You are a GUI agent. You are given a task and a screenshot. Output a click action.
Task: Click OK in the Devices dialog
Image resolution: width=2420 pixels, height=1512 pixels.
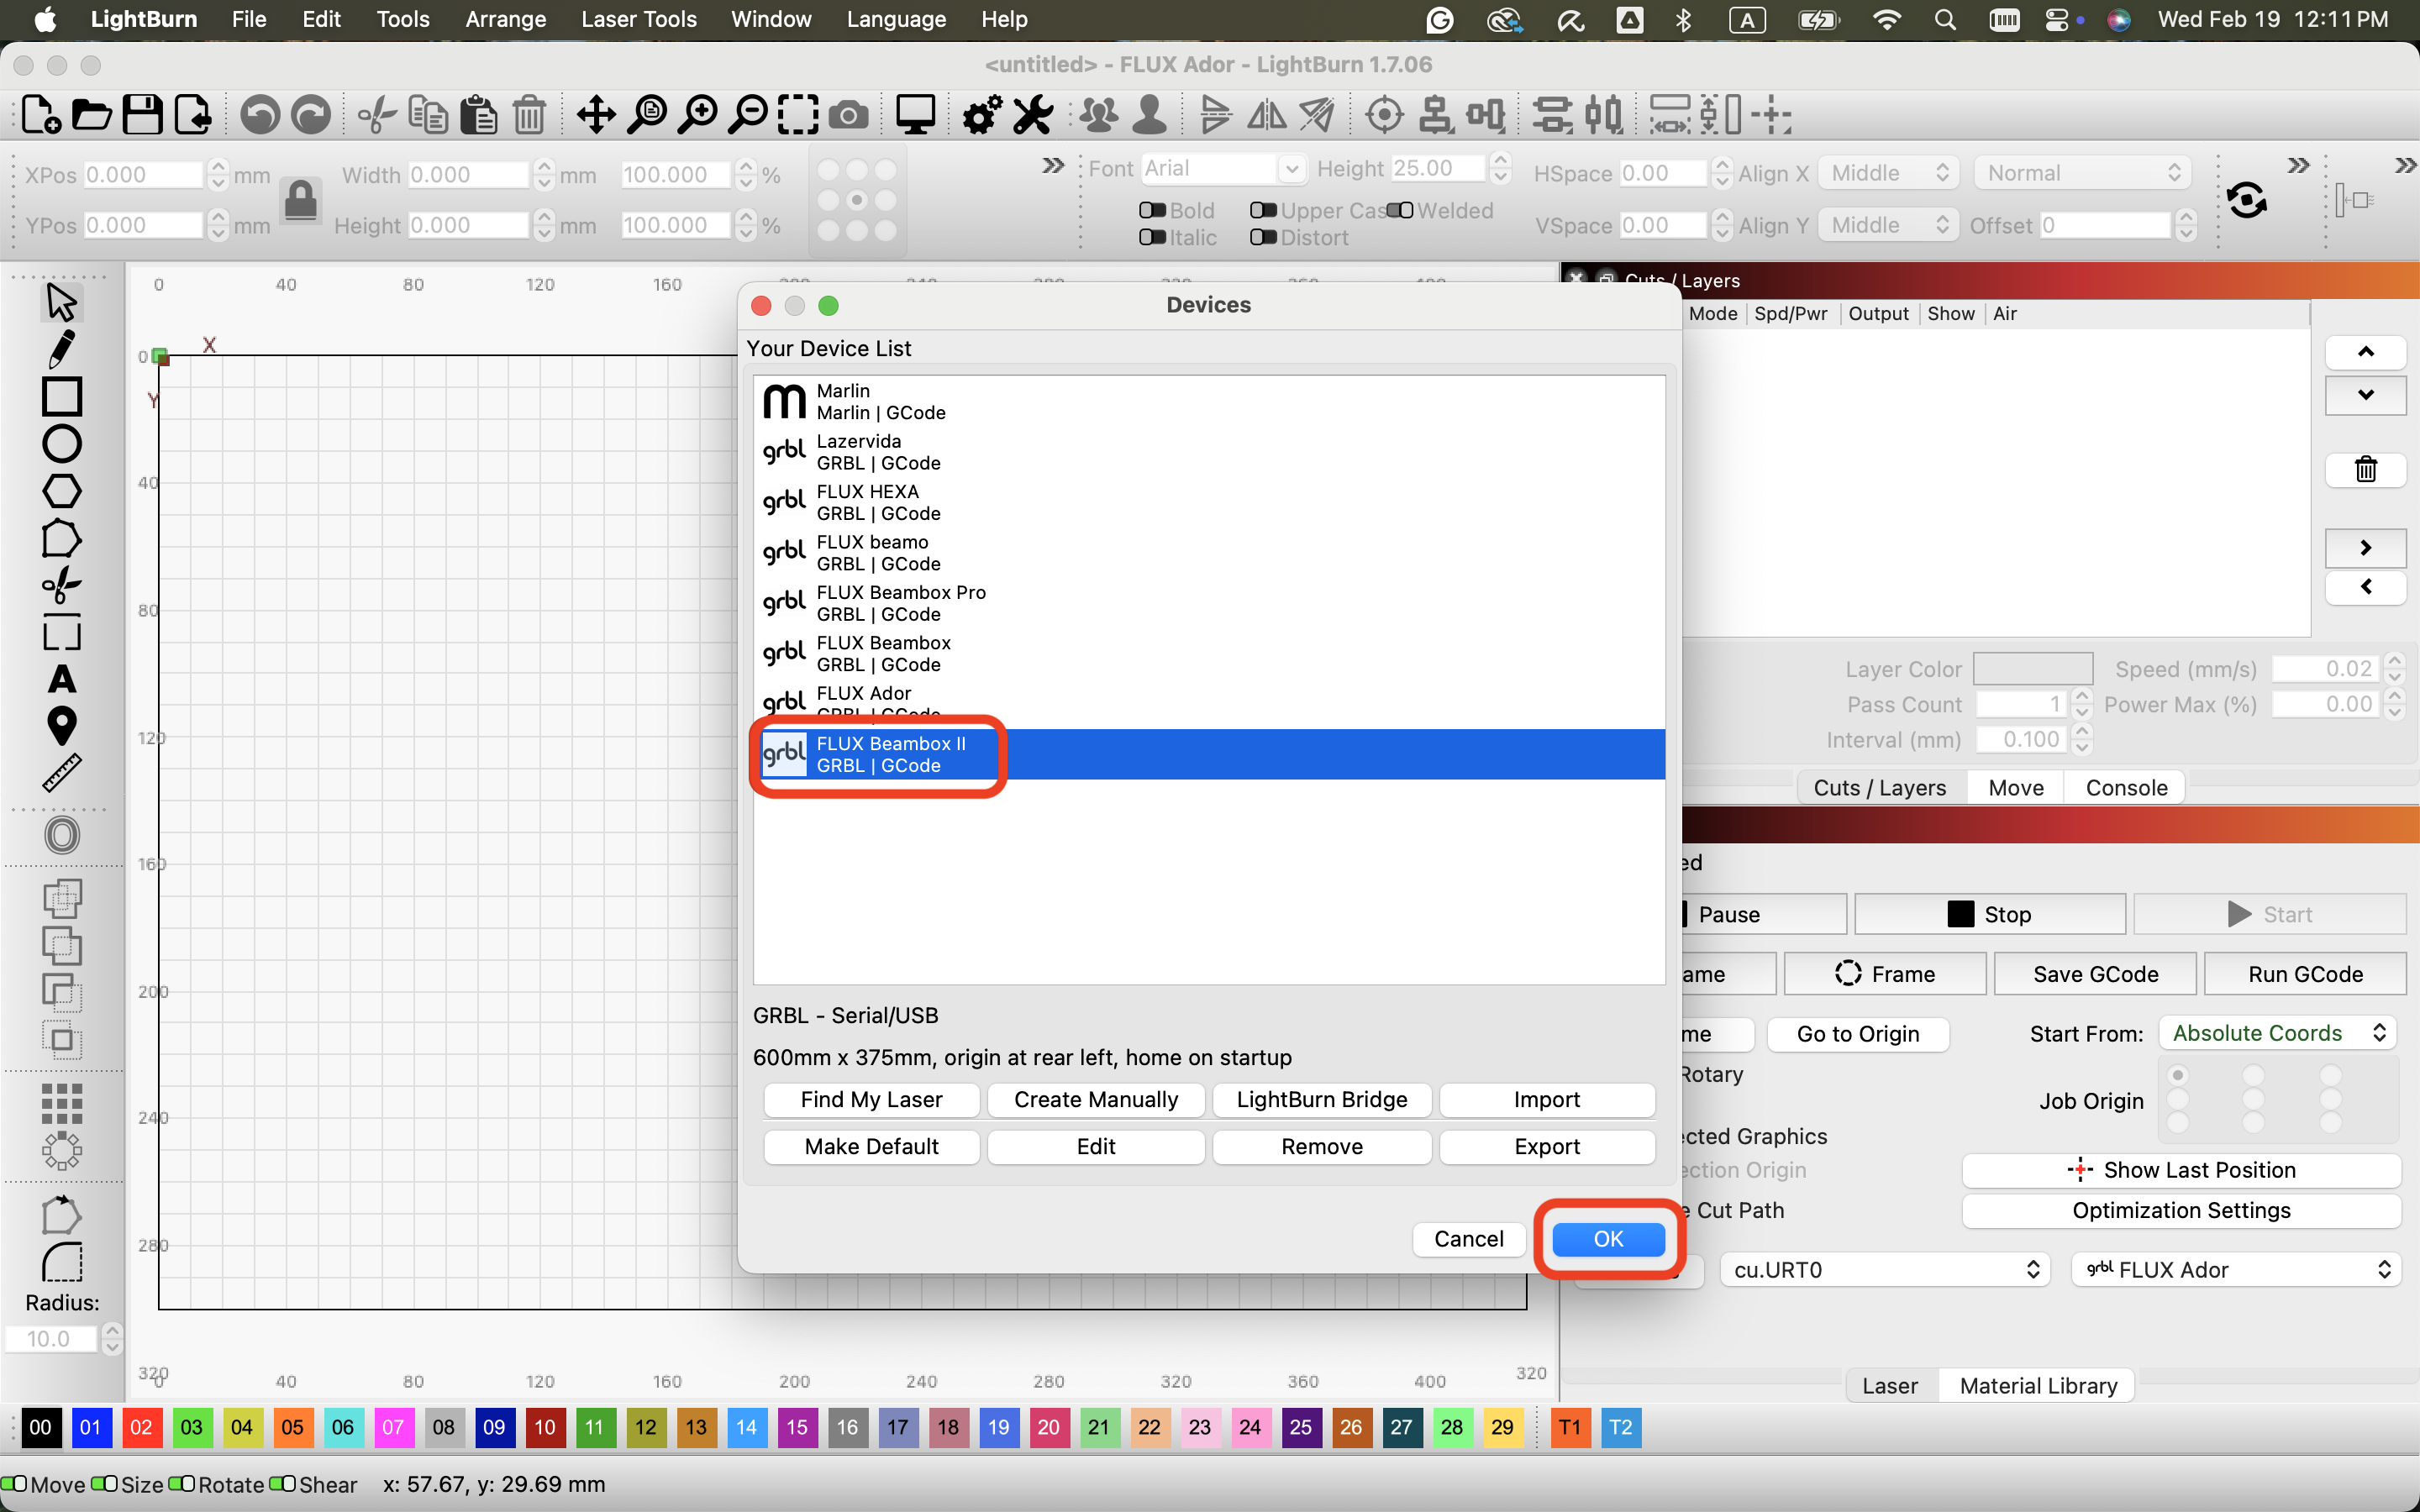point(1608,1240)
